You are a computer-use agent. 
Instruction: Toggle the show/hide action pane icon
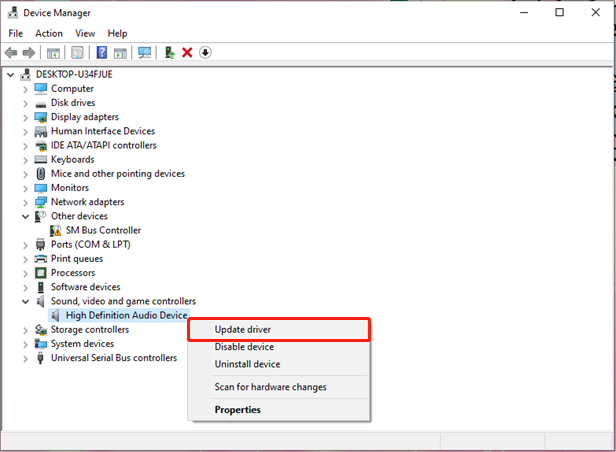(x=120, y=53)
